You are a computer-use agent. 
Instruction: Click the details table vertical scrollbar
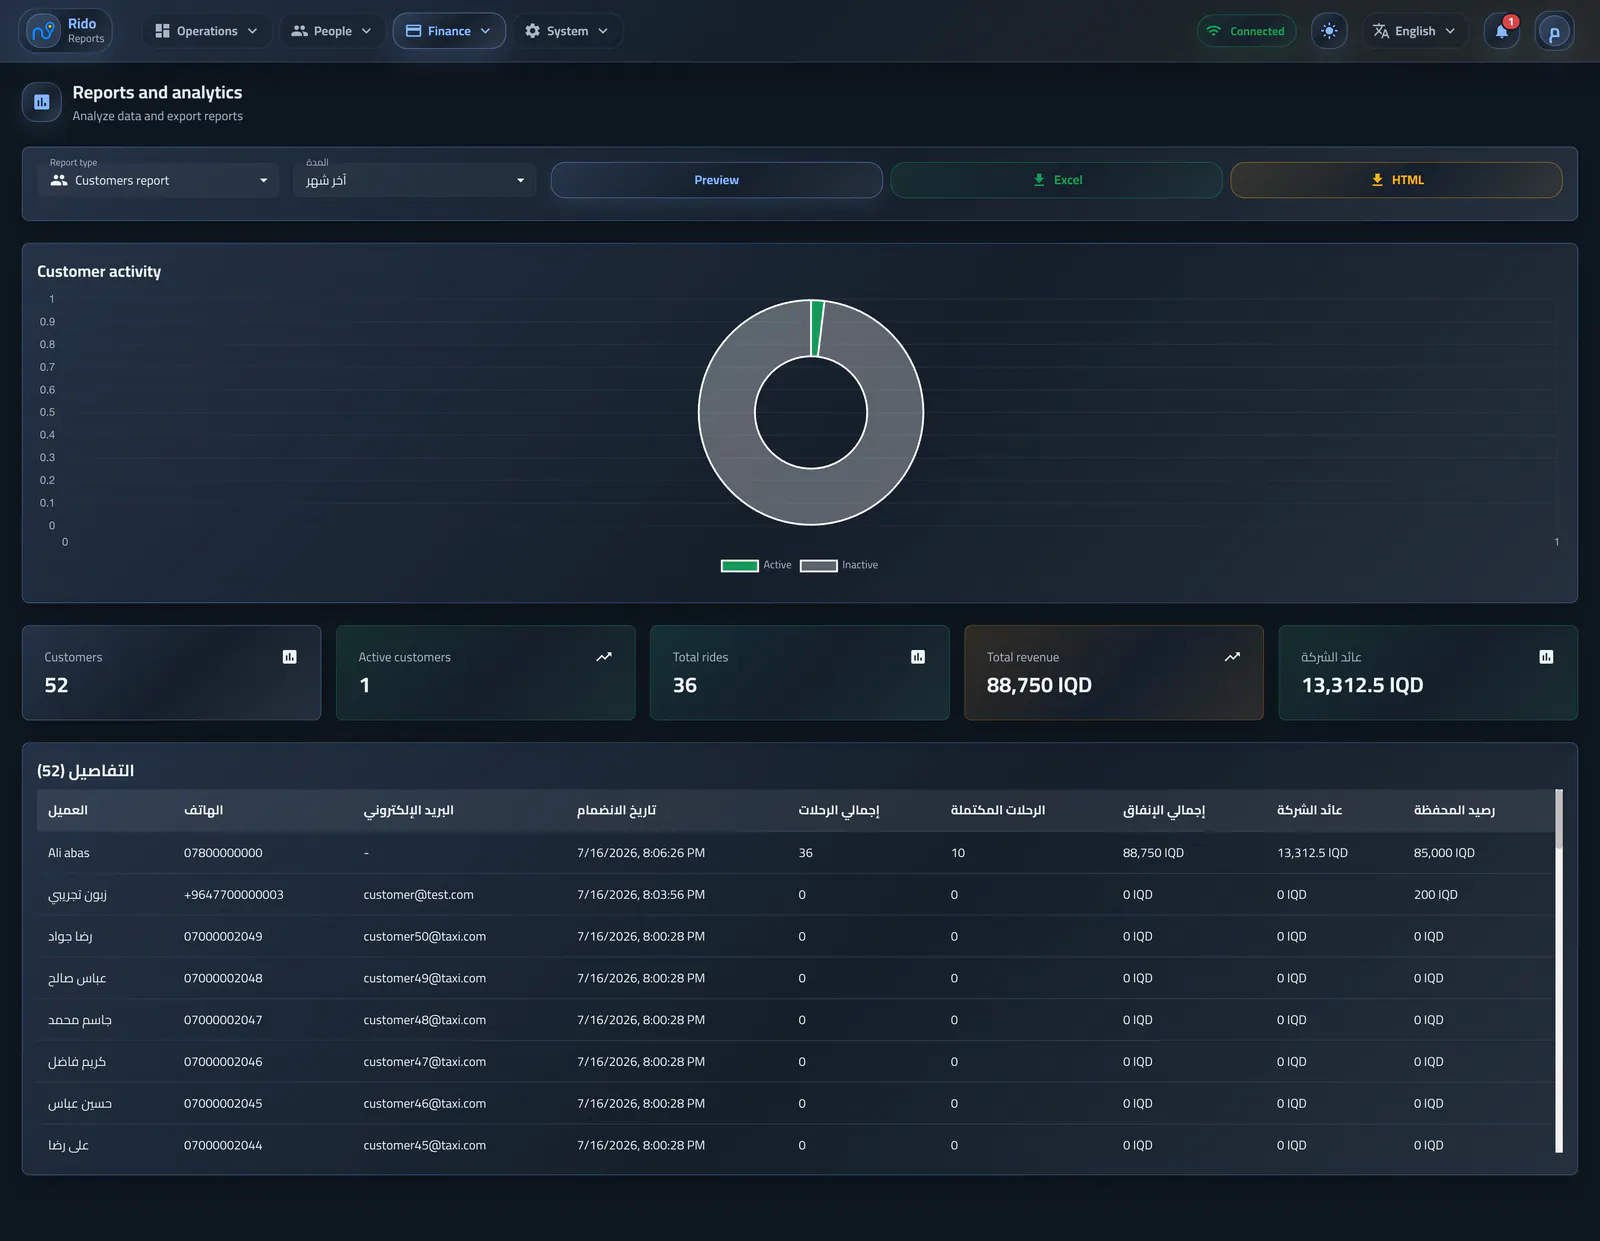click(x=1559, y=970)
